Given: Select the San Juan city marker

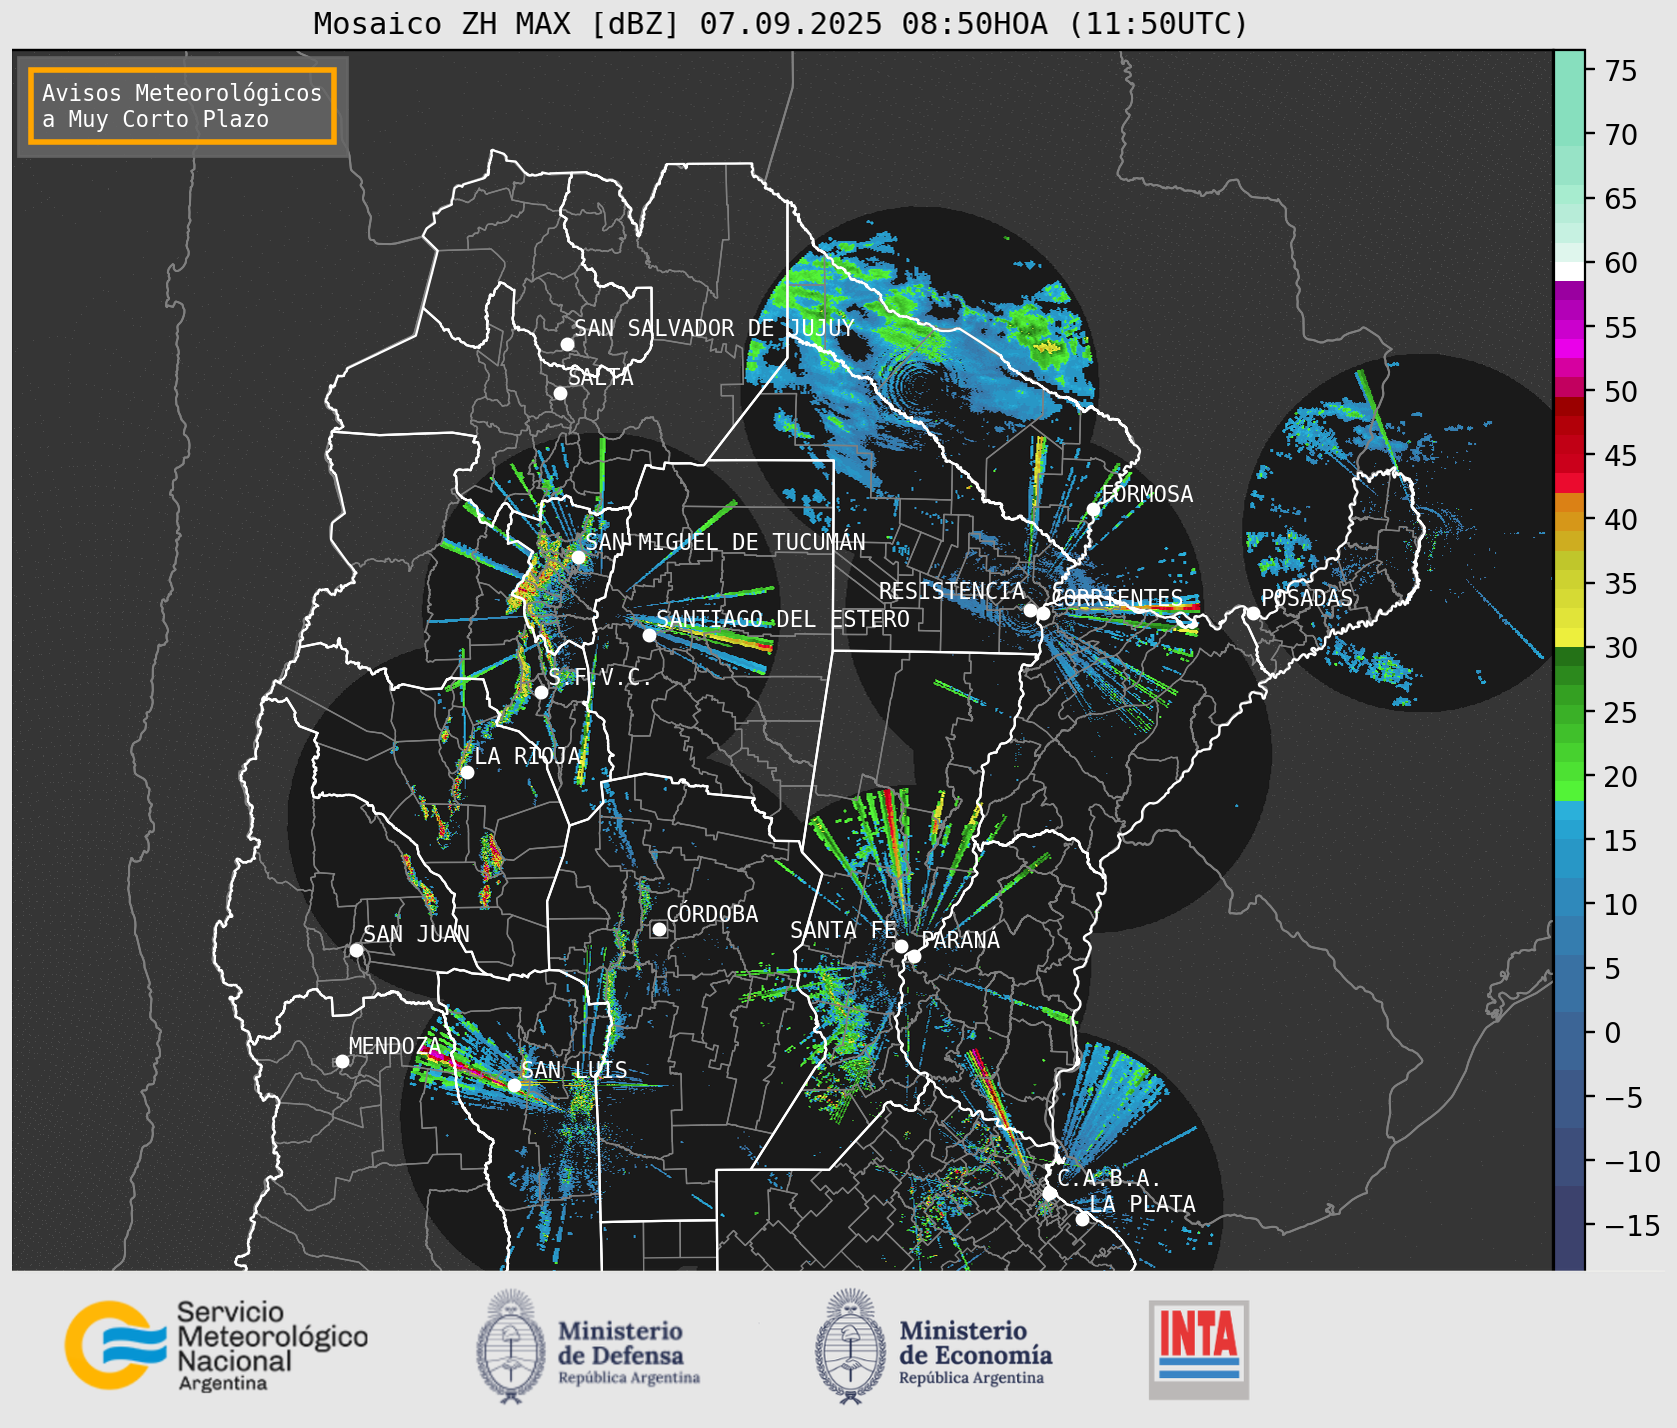Looking at the screenshot, I should [x=356, y=950].
